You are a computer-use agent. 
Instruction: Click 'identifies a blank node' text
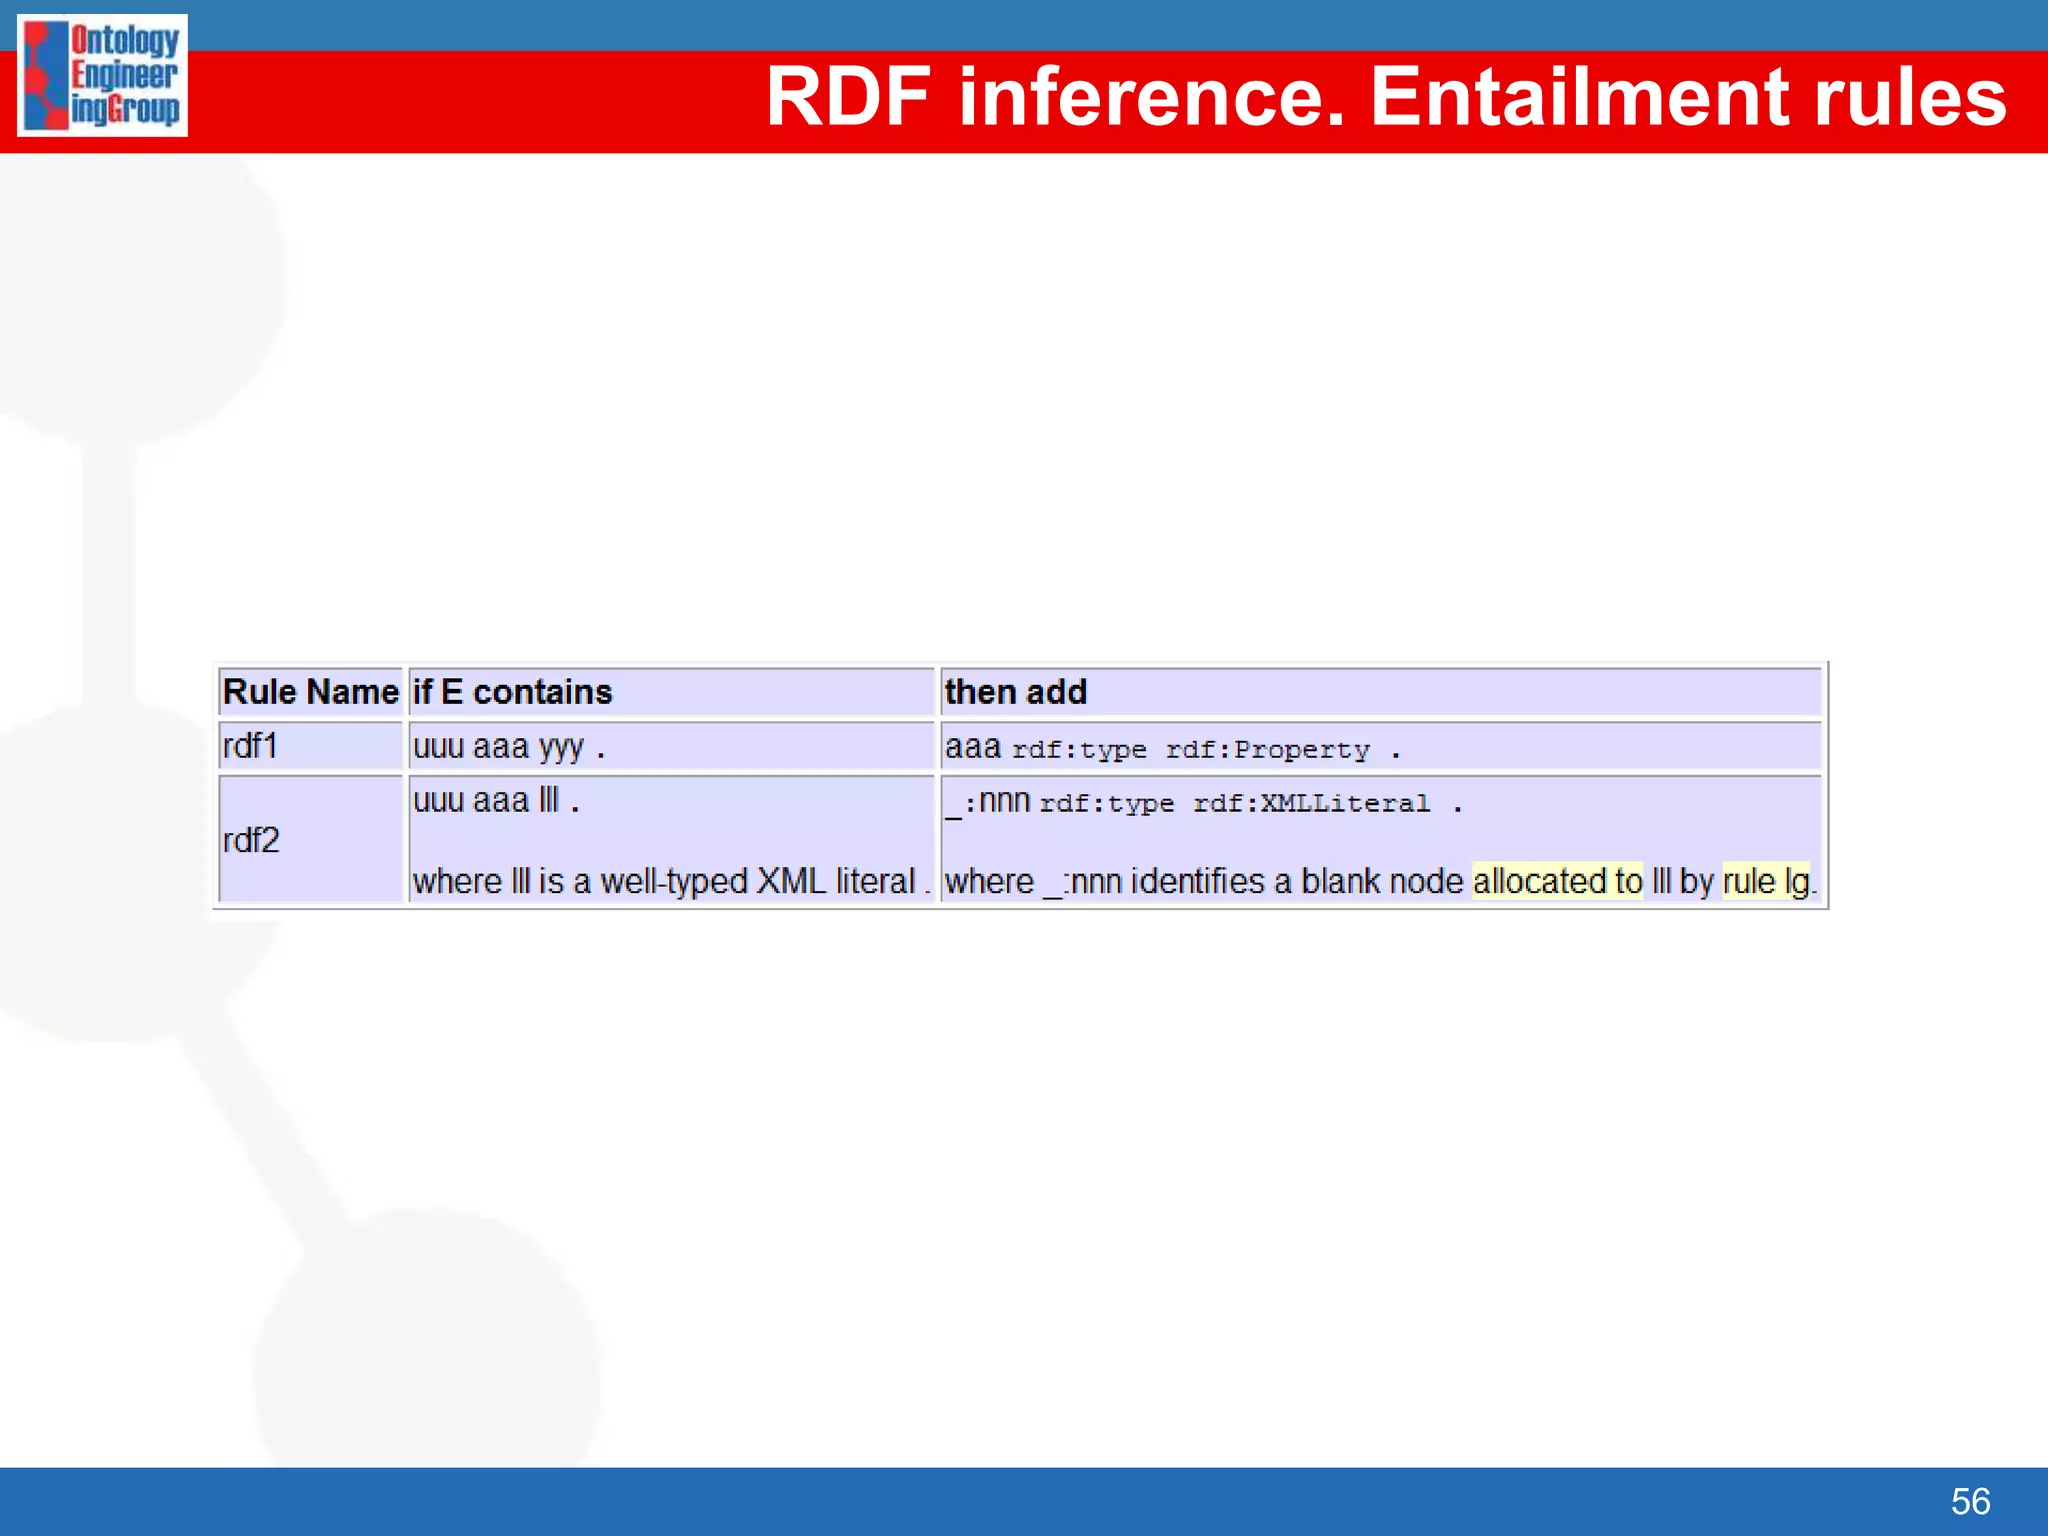[1296, 881]
